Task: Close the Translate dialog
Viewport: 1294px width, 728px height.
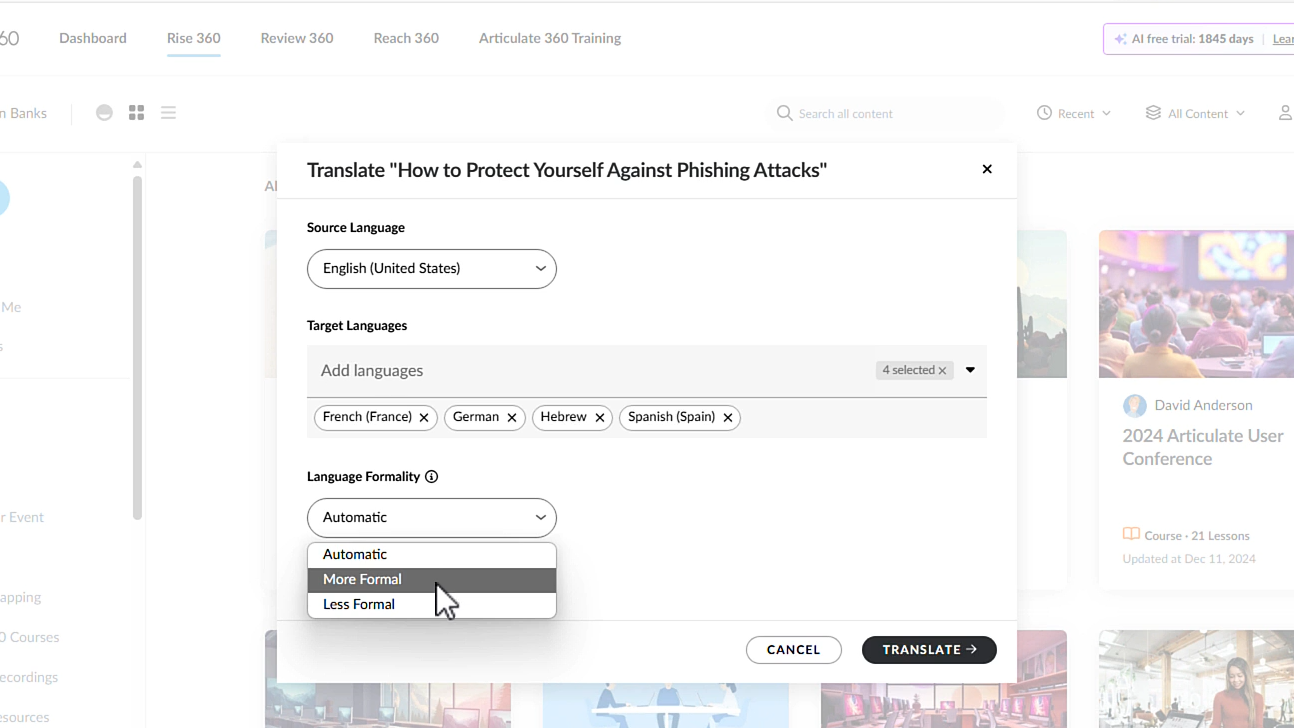Action: [x=987, y=169]
